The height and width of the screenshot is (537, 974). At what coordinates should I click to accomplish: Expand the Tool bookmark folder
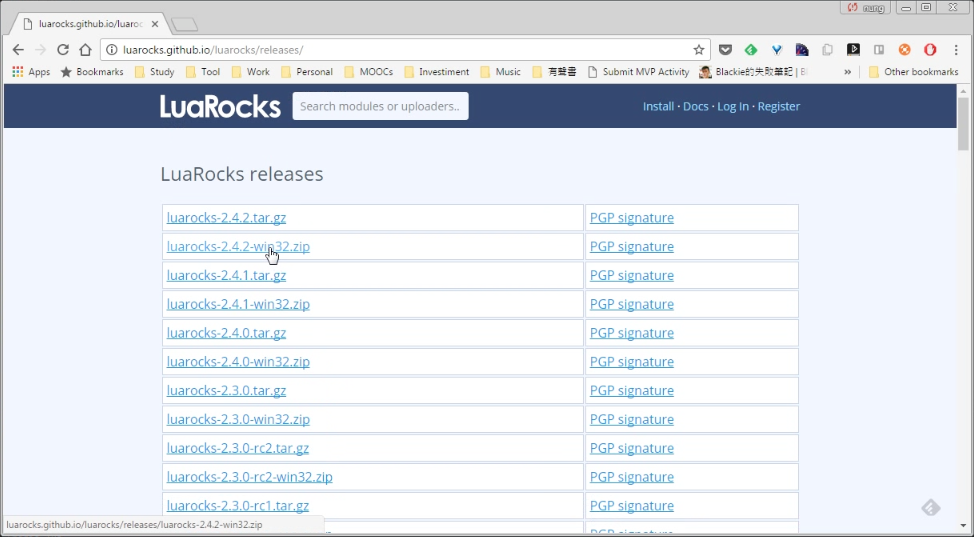pyautogui.click(x=203, y=71)
